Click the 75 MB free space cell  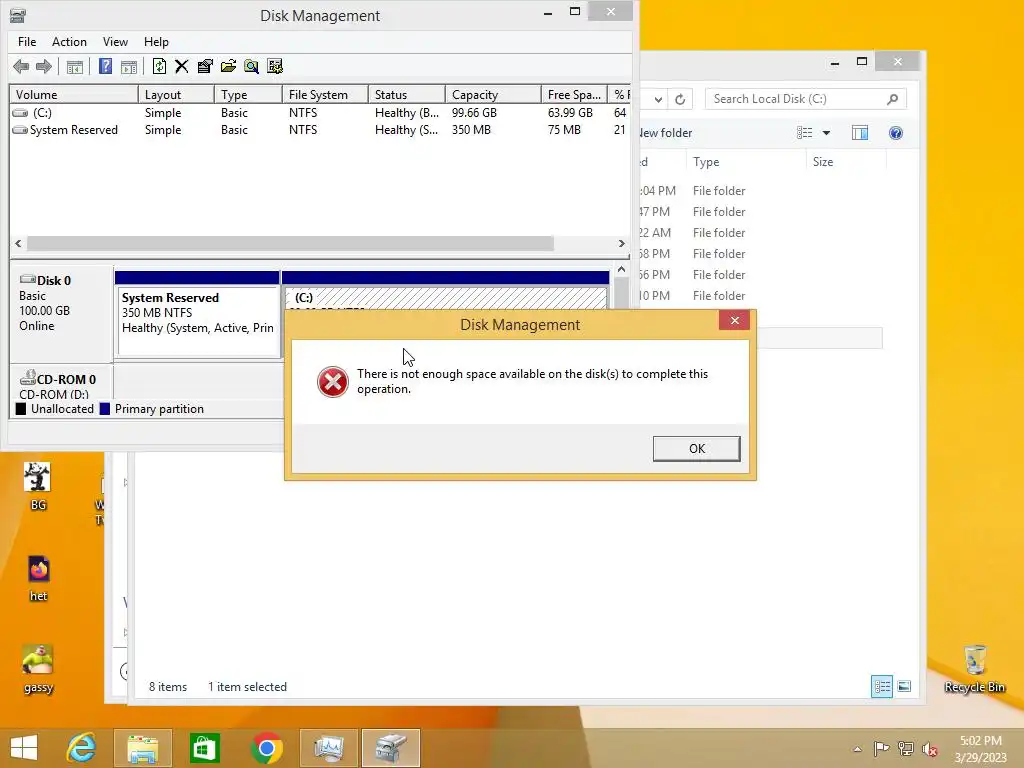point(564,130)
